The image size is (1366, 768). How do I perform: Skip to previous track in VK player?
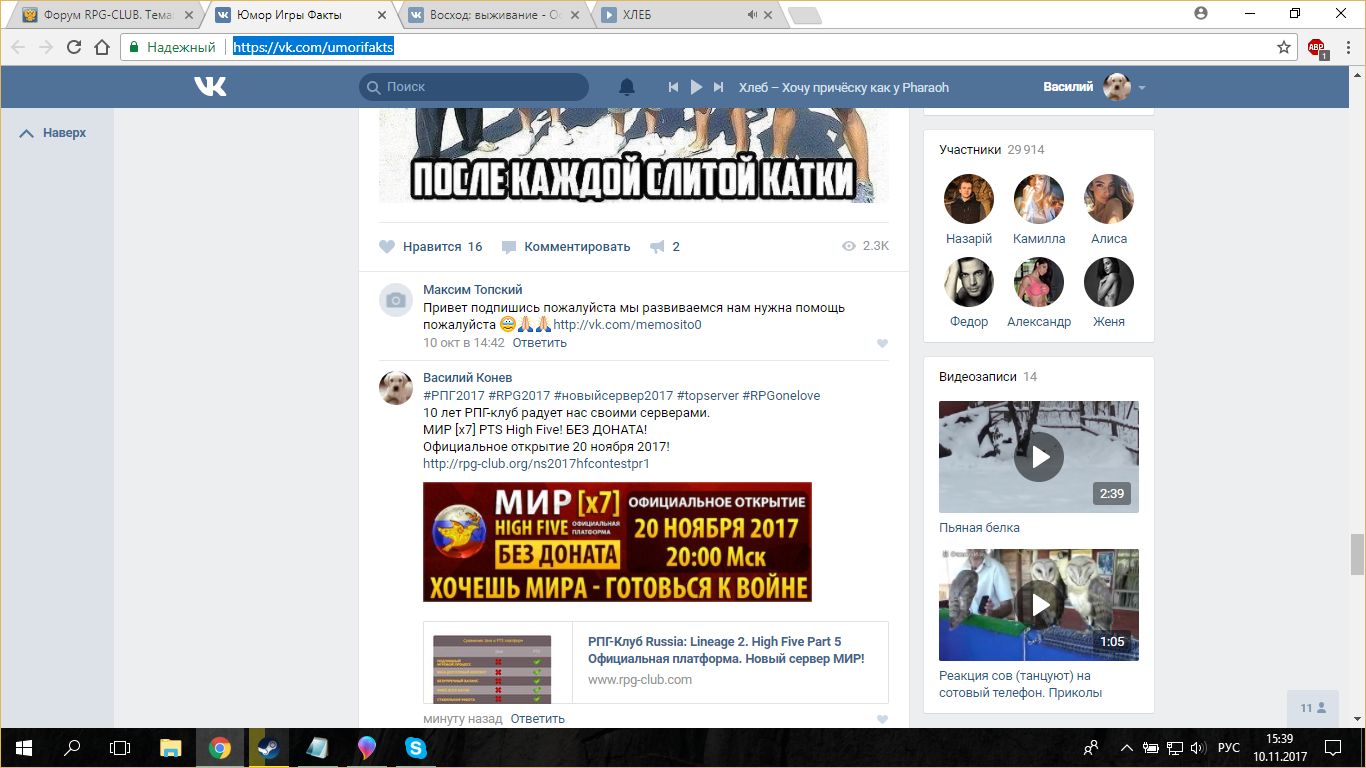tap(674, 87)
